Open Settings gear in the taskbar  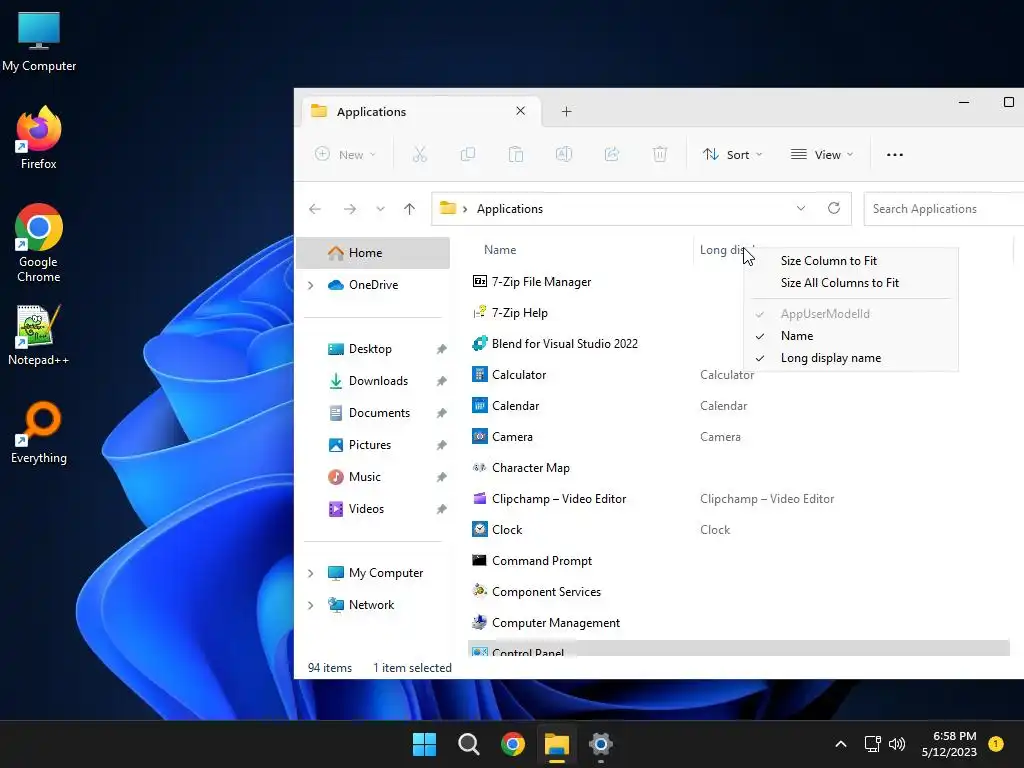600,744
